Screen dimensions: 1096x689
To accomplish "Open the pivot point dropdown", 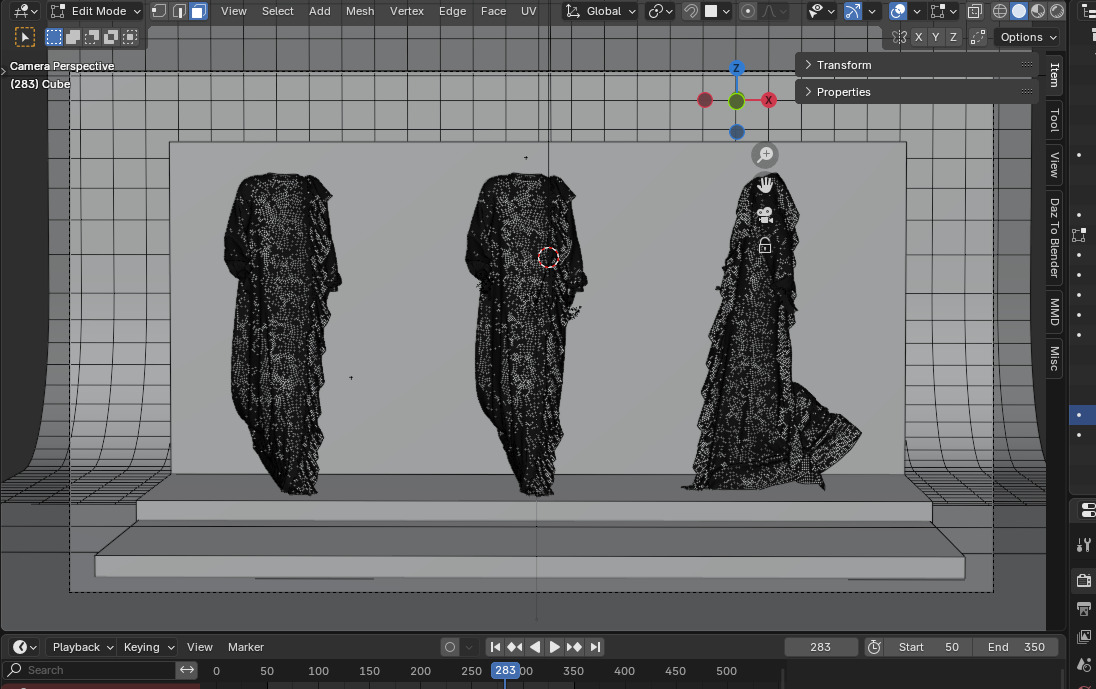I will pos(661,11).
